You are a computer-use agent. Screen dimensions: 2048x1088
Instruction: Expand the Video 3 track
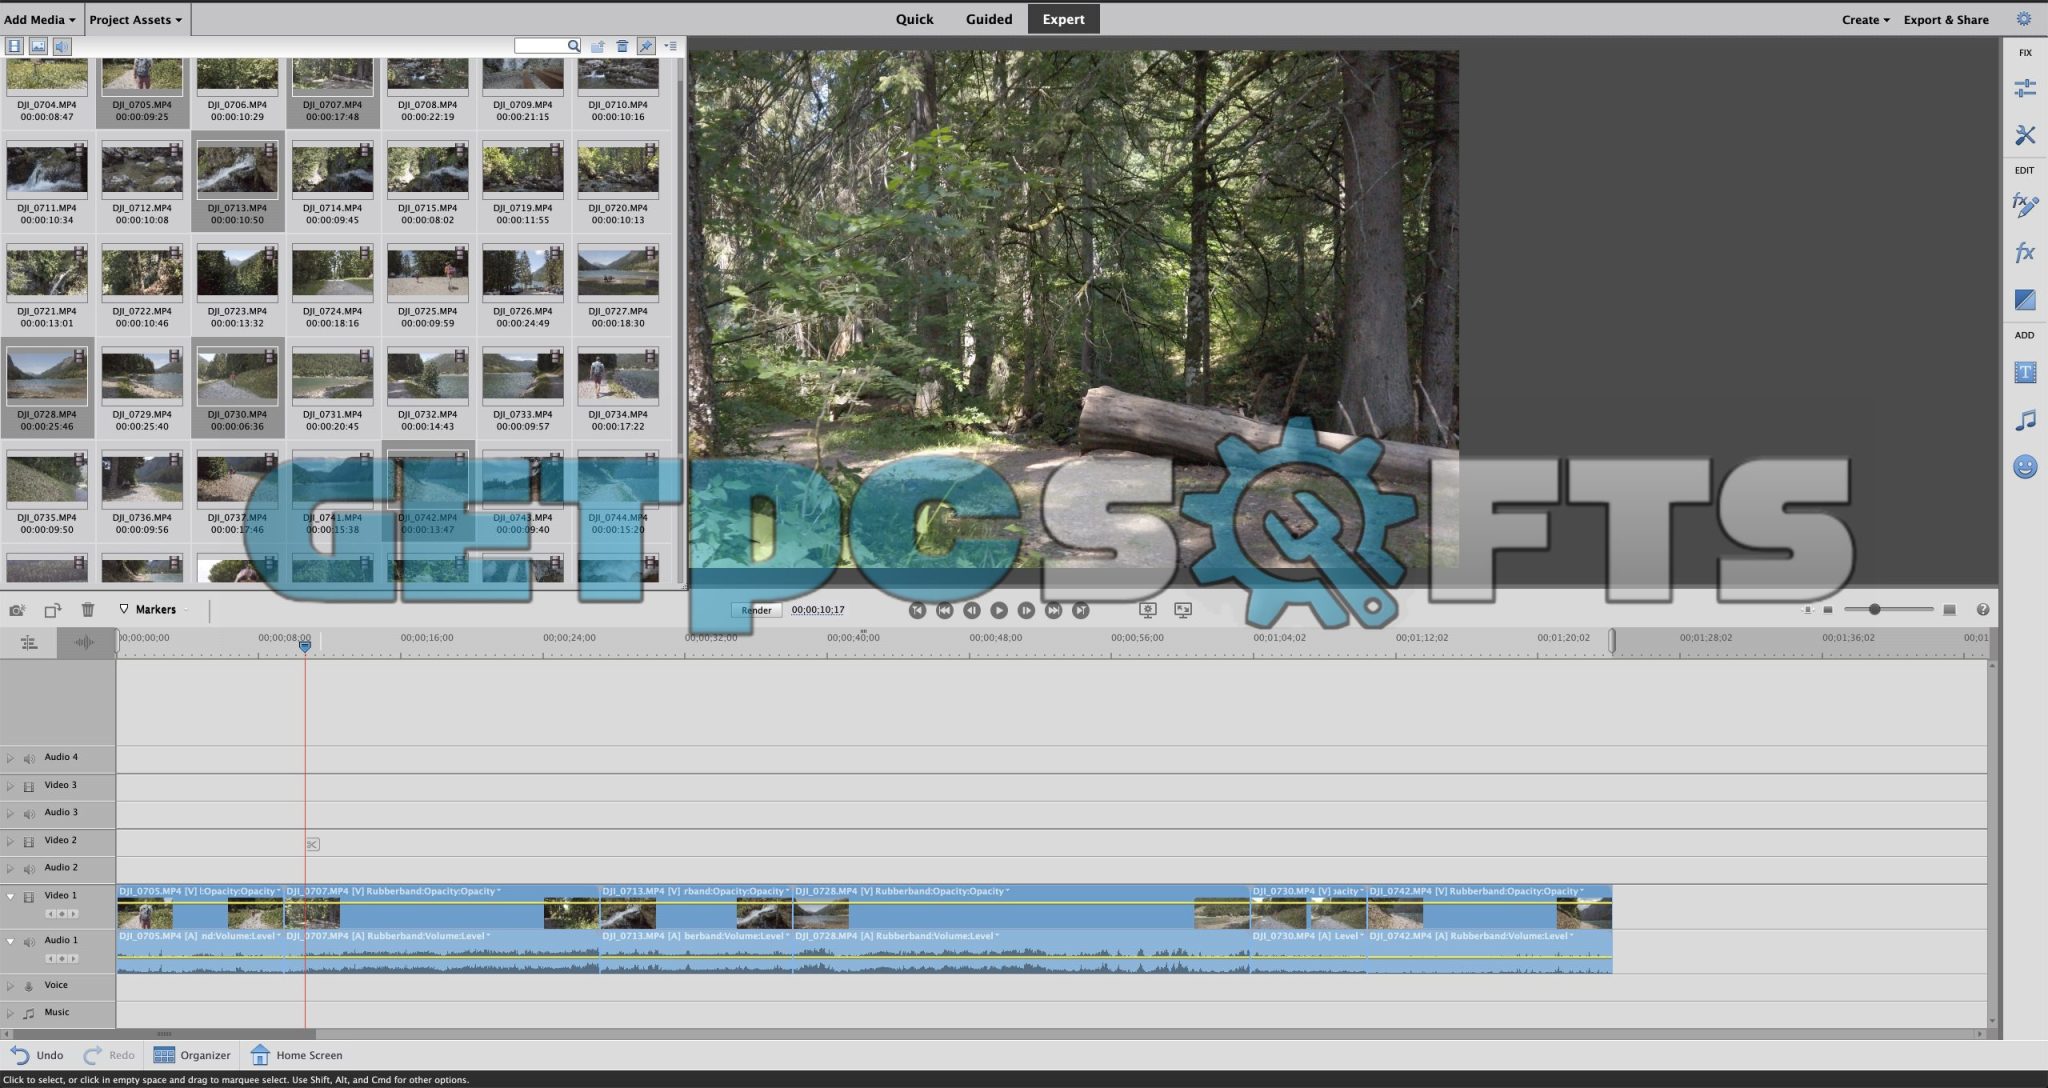point(10,786)
